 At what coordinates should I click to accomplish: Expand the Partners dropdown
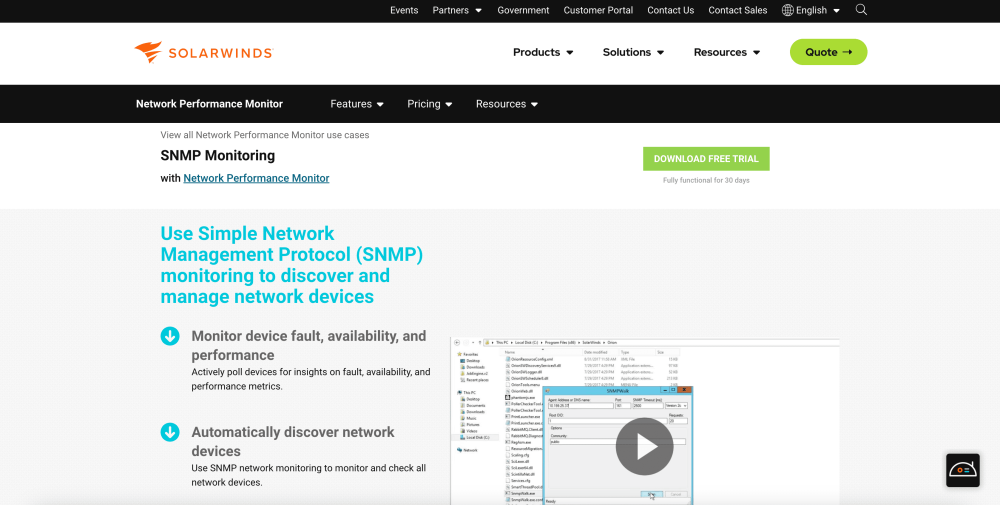[457, 10]
